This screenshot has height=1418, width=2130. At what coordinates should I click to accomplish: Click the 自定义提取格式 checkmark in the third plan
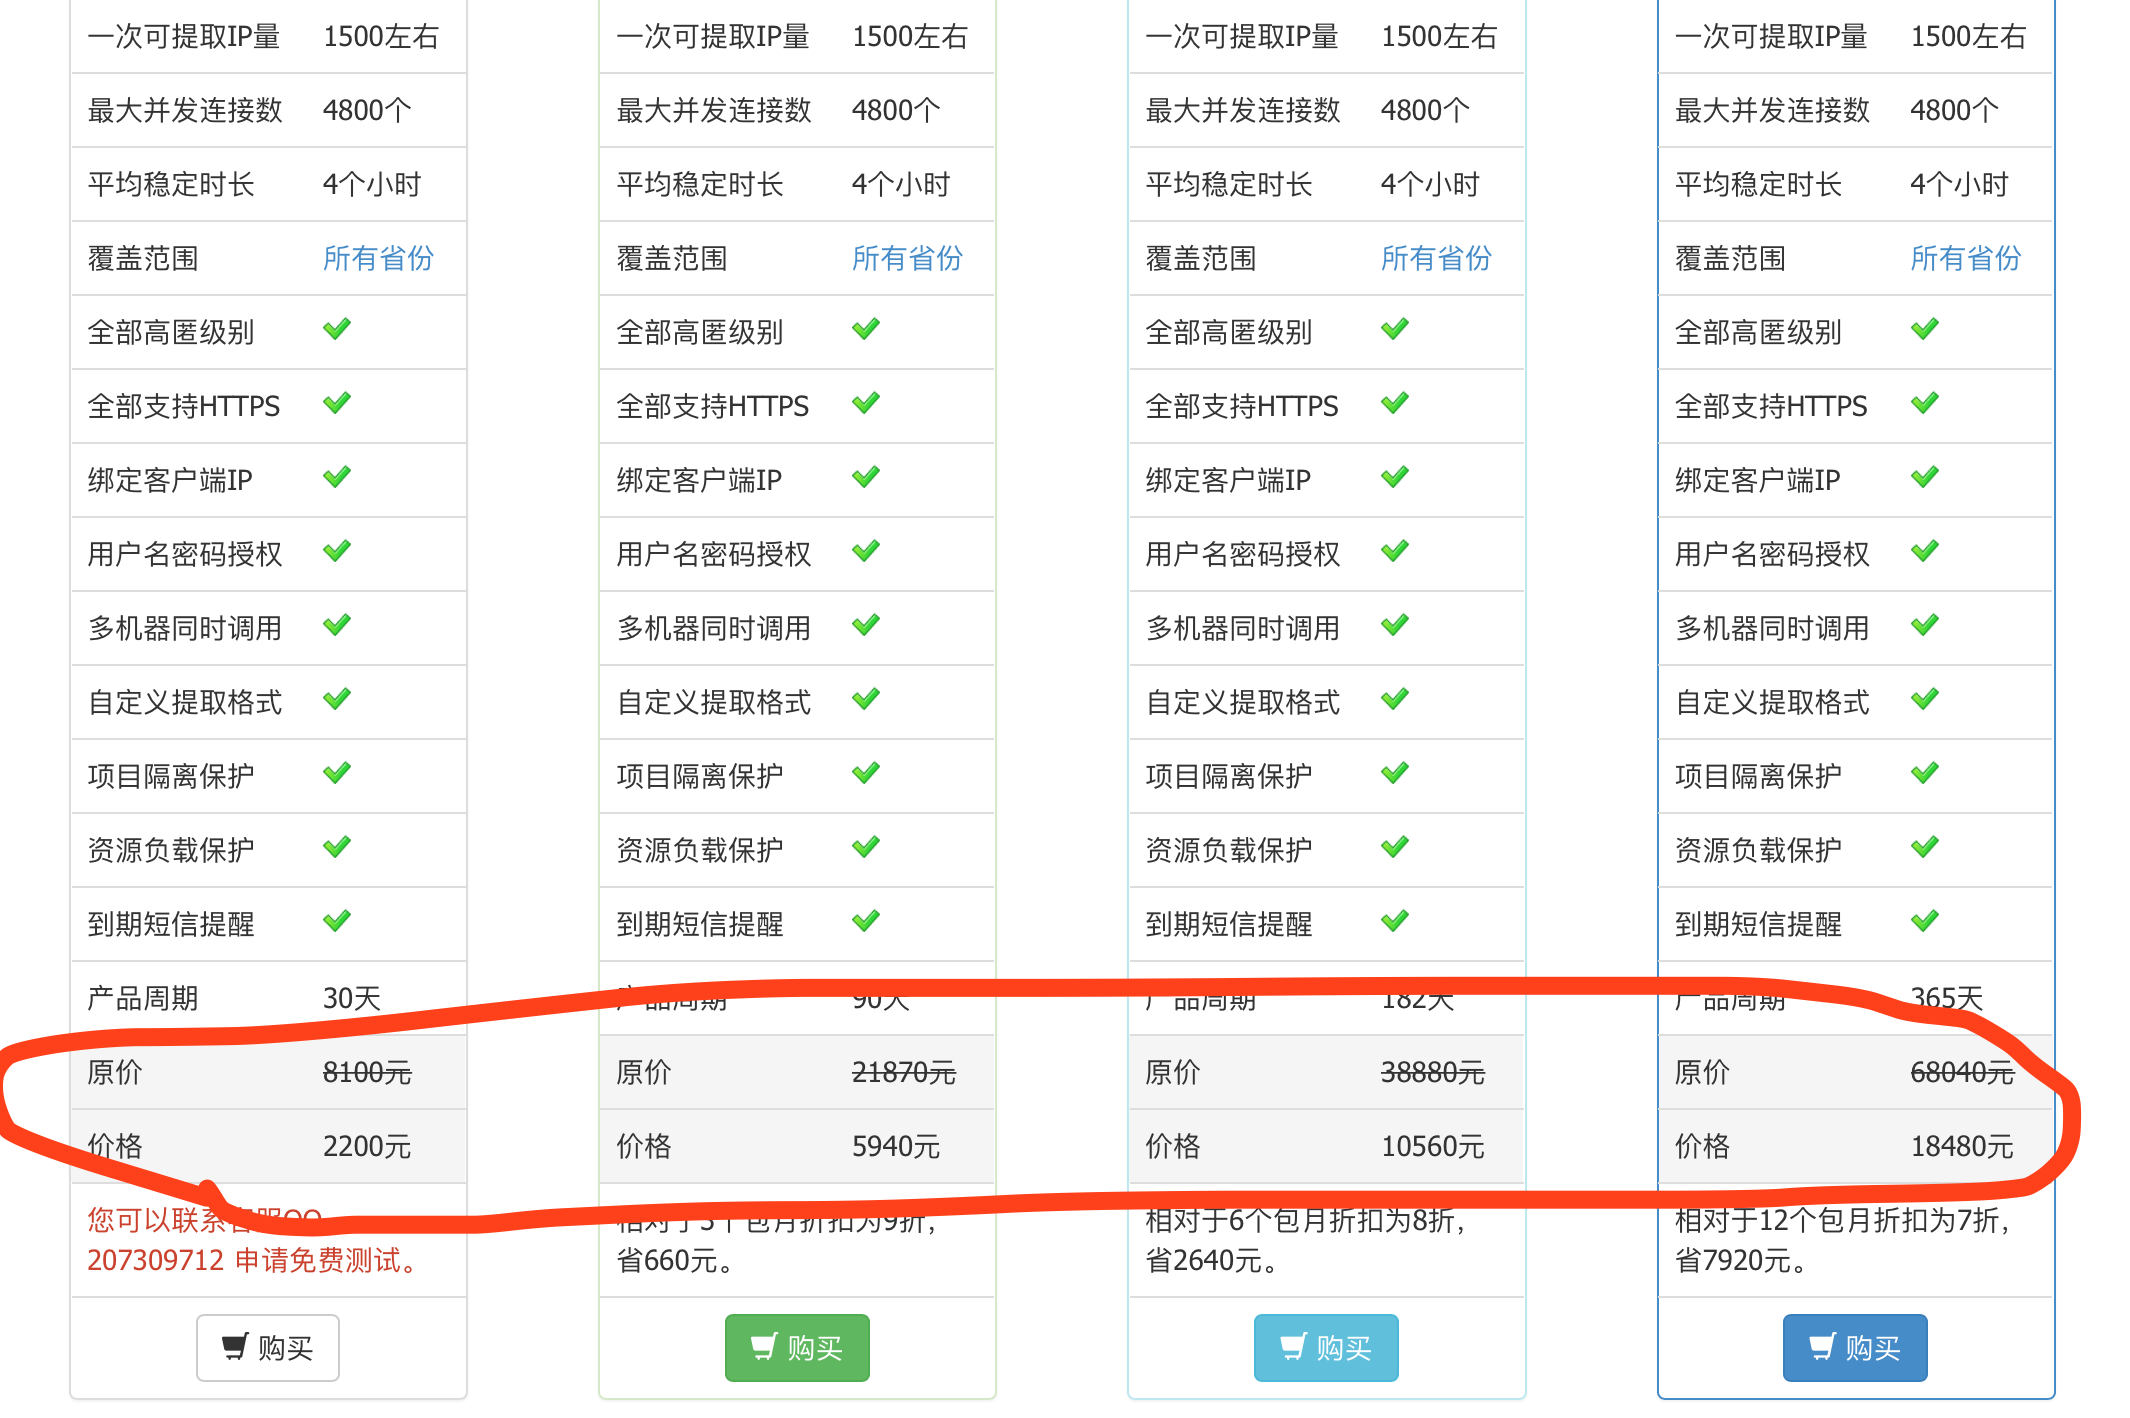pos(1395,699)
